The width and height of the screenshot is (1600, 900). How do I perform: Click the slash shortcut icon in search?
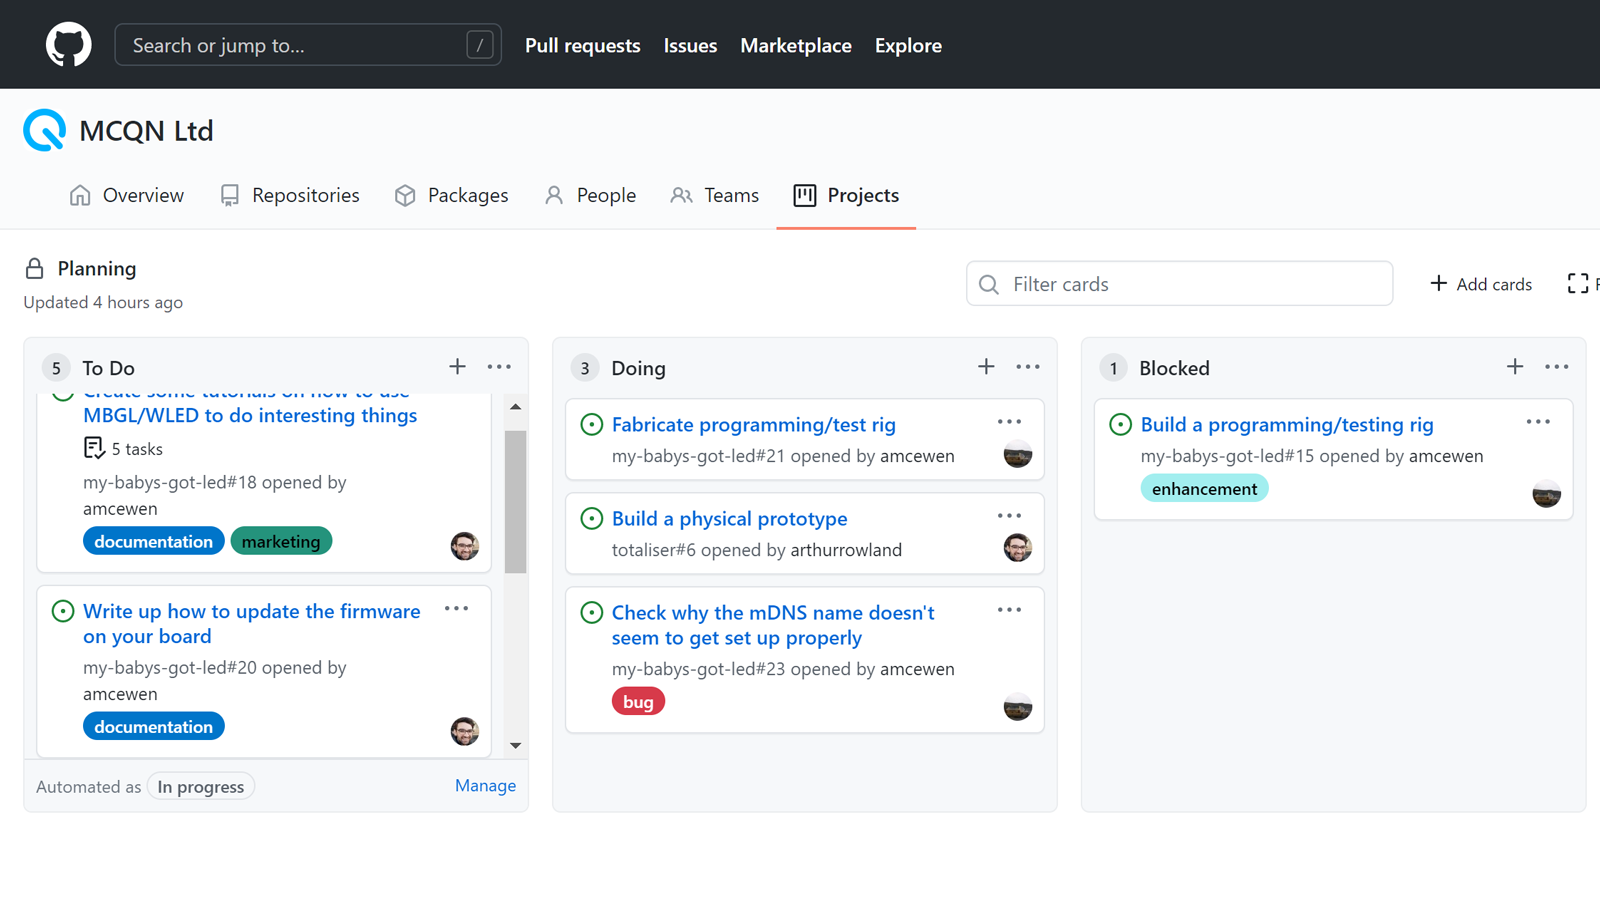pos(480,45)
